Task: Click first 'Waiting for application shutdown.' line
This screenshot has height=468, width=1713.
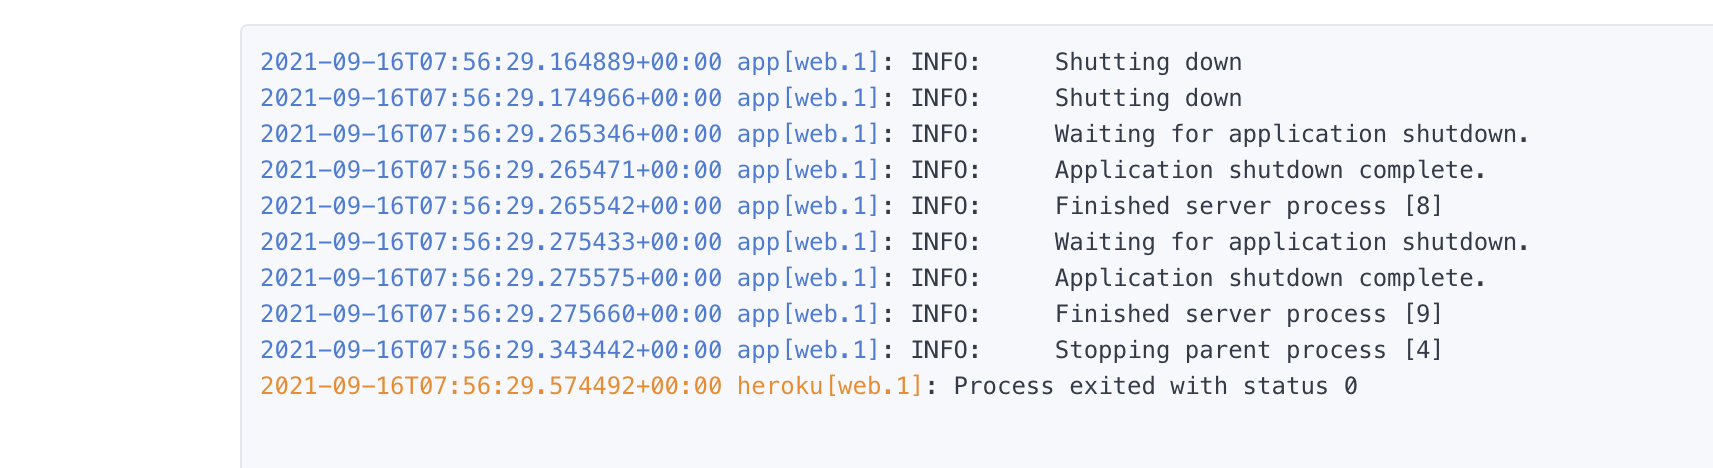Action: (1292, 134)
